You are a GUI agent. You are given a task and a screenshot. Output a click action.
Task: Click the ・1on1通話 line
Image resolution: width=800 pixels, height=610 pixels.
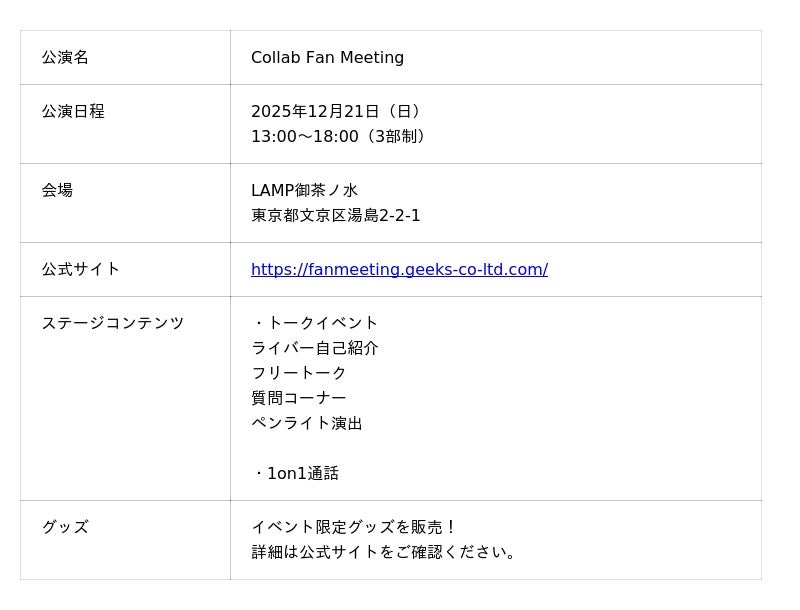click(296, 473)
